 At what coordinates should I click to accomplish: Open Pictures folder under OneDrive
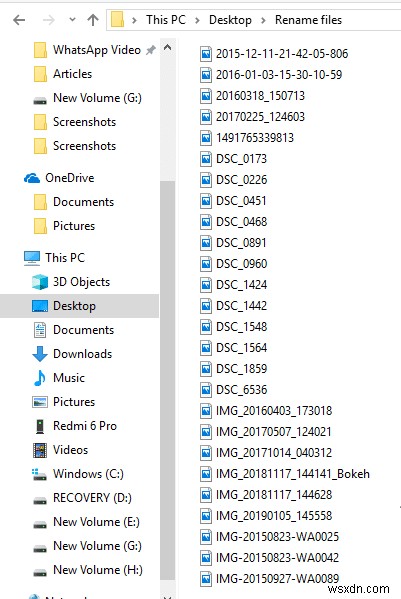click(74, 226)
